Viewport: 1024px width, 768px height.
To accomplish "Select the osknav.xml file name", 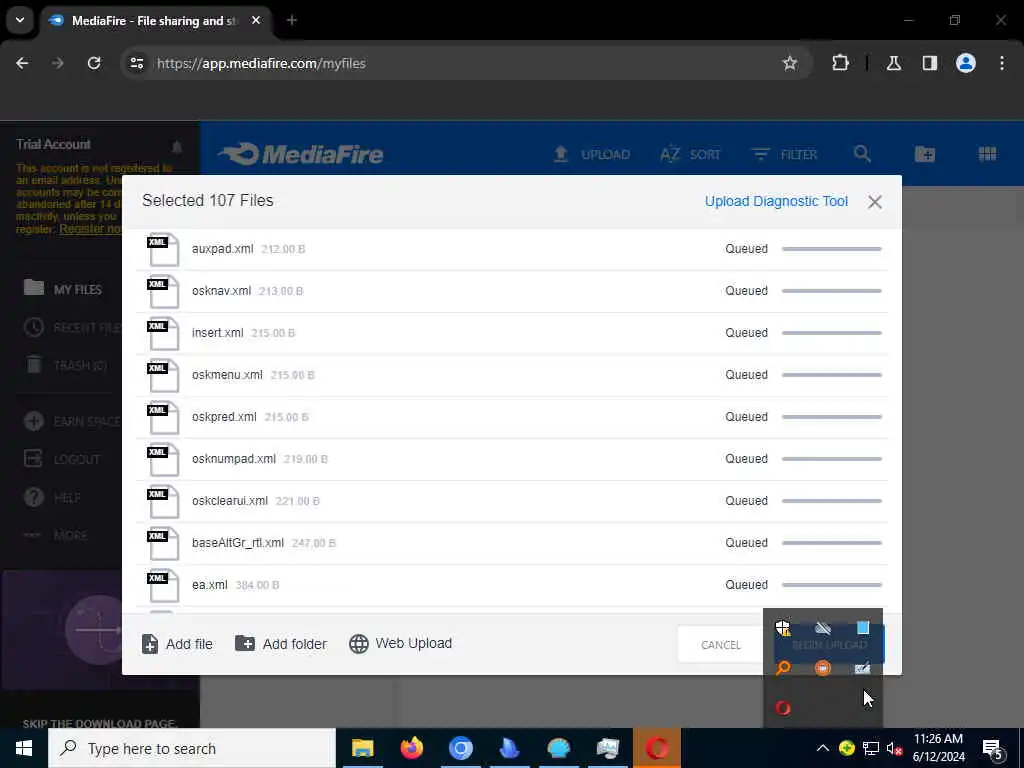I will click(221, 291).
